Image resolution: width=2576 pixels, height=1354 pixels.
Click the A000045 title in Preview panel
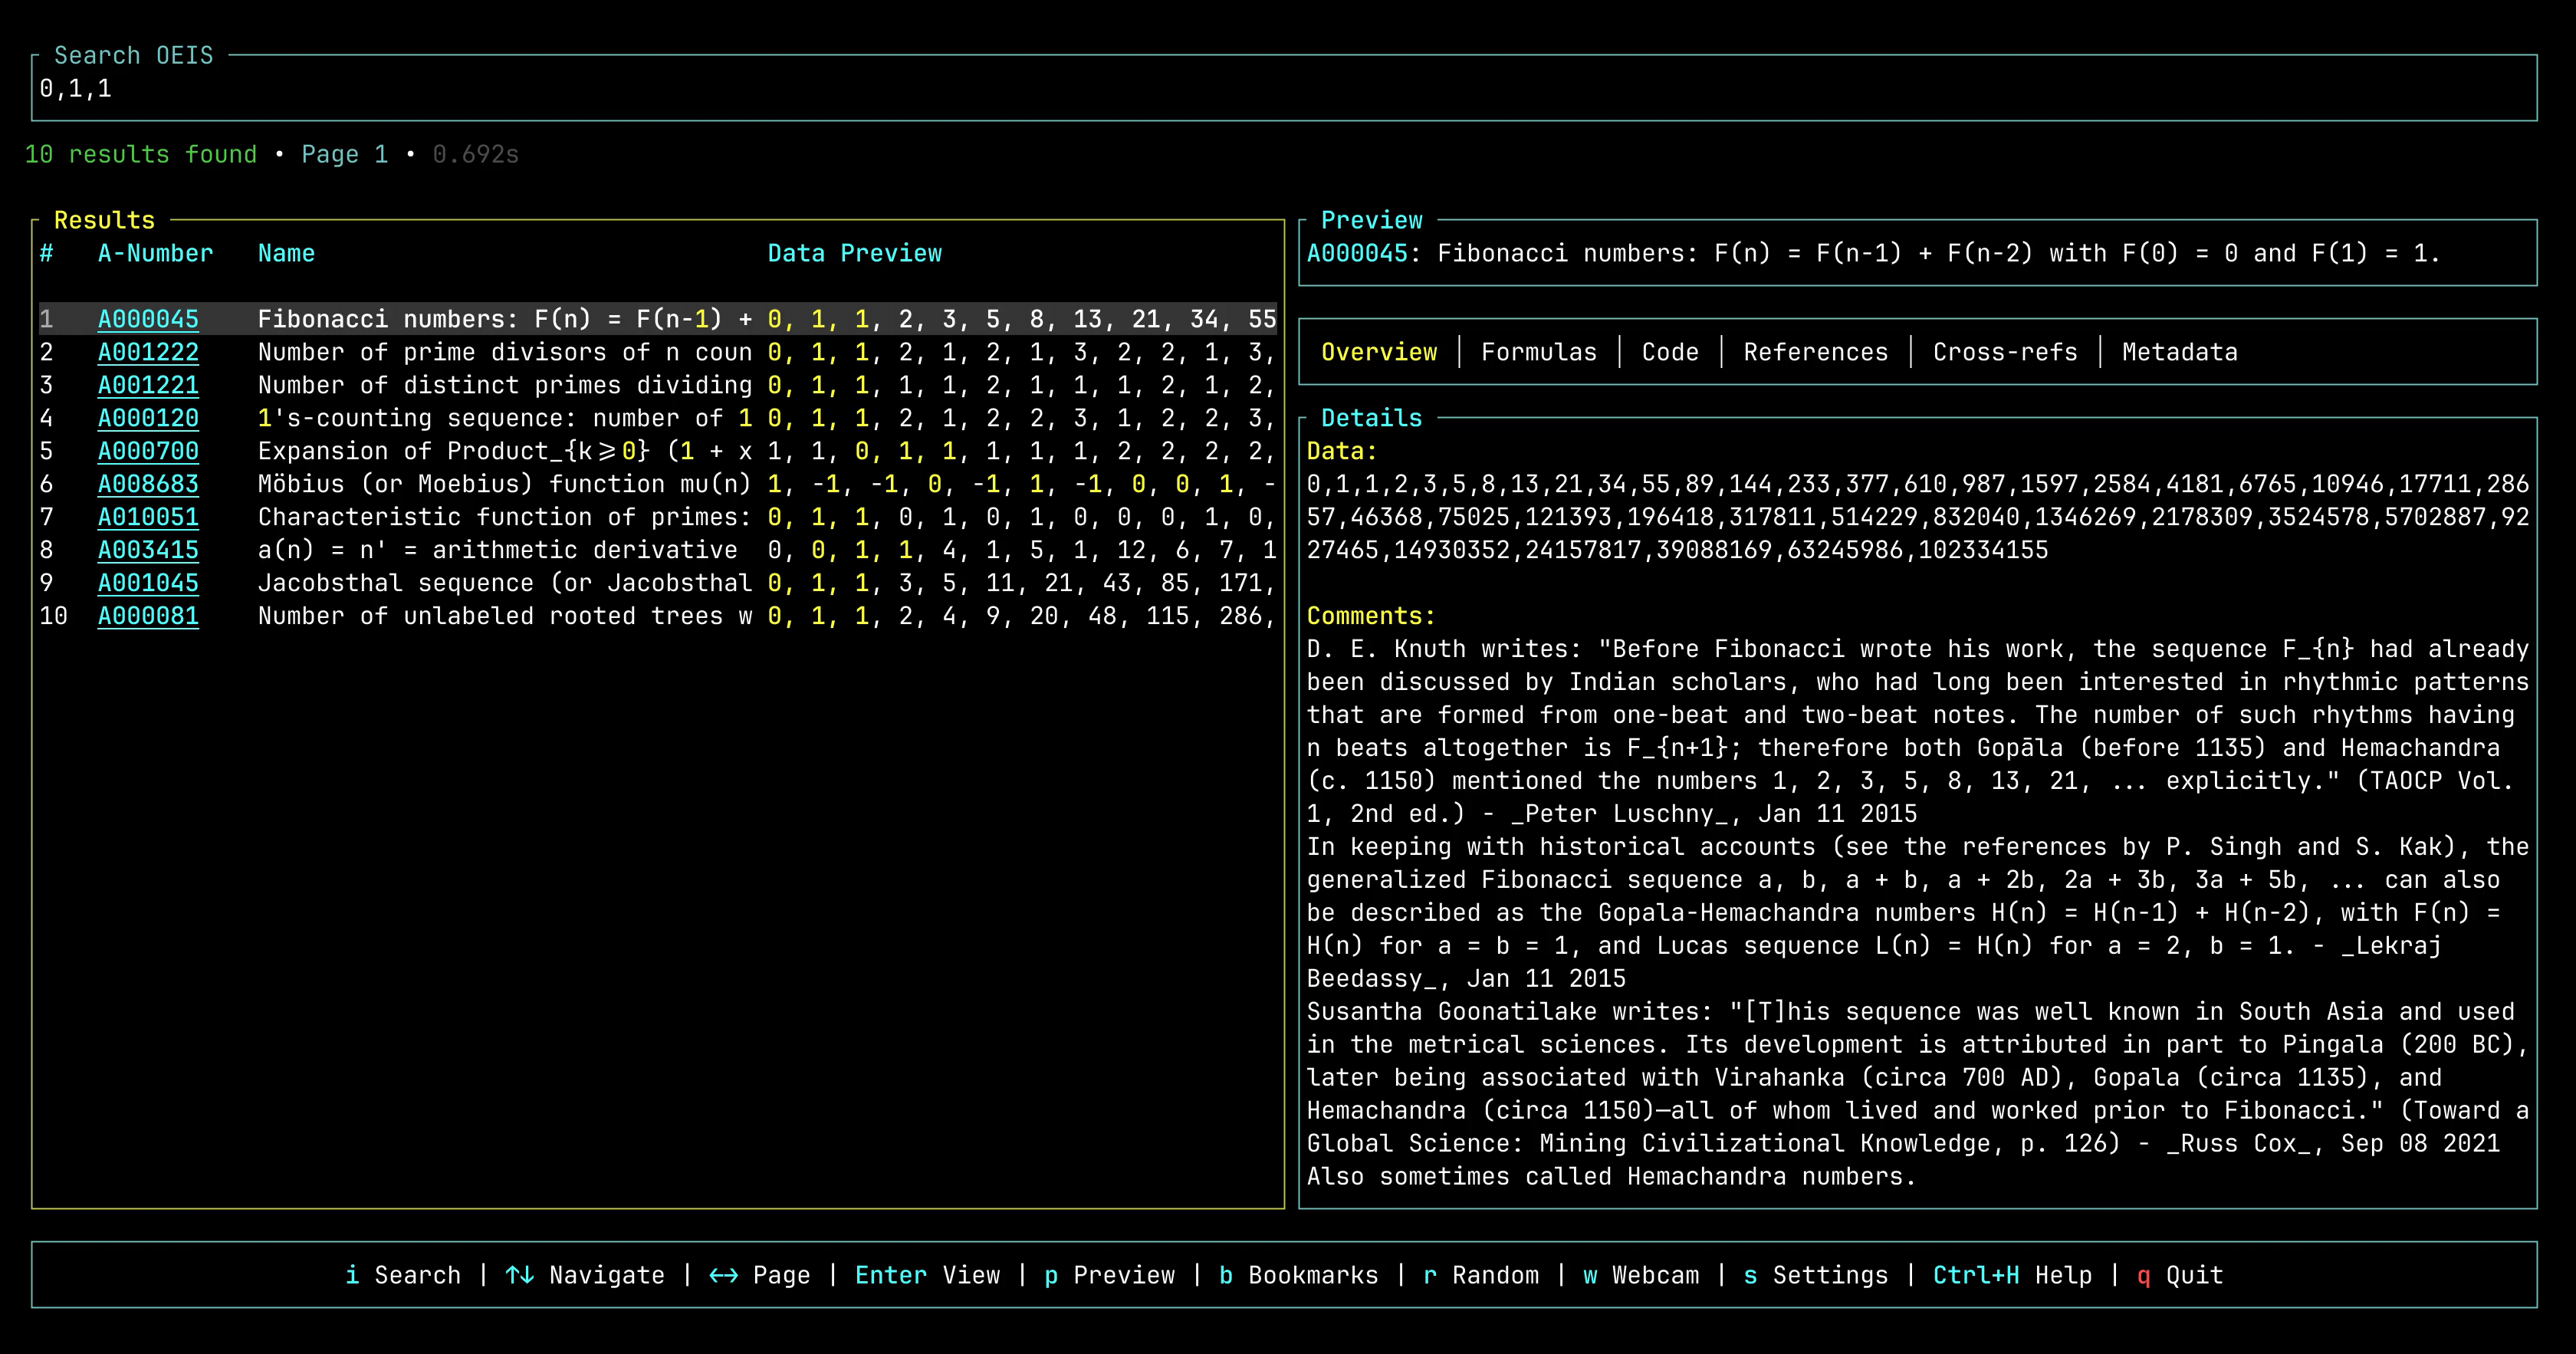point(1872,253)
